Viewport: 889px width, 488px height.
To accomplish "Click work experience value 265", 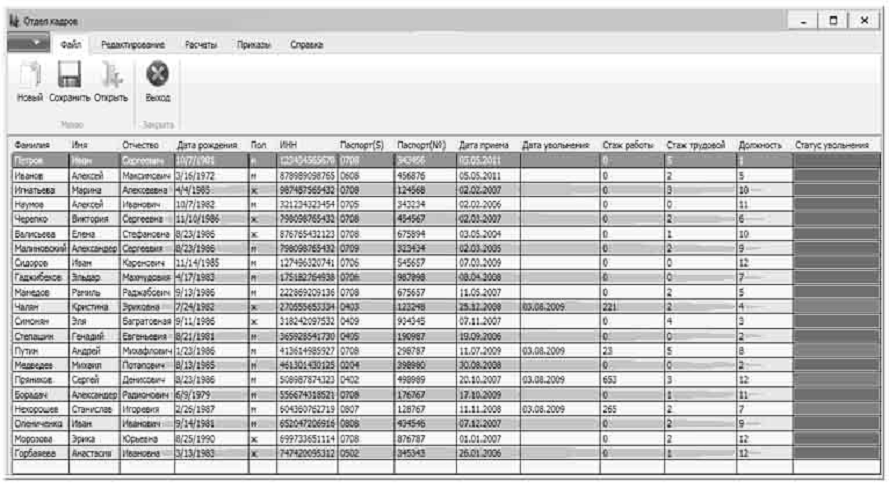I will click(632, 409).
